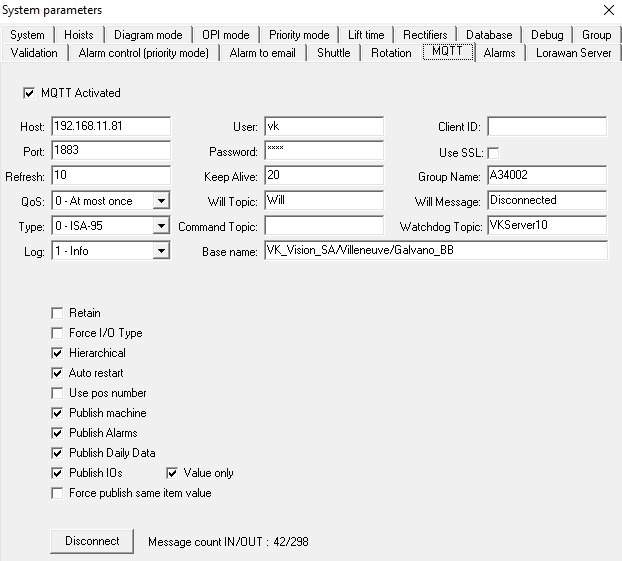Enable the Retain option
The width and height of the screenshot is (622, 561).
pyautogui.click(x=58, y=313)
